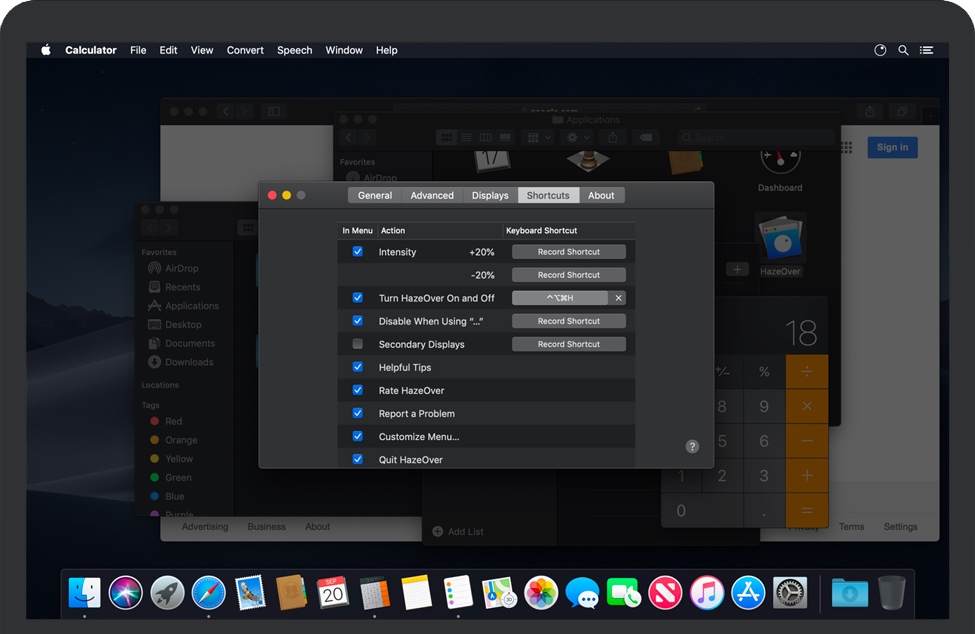
Task: Launch Siri from the Dock
Action: click(x=126, y=592)
